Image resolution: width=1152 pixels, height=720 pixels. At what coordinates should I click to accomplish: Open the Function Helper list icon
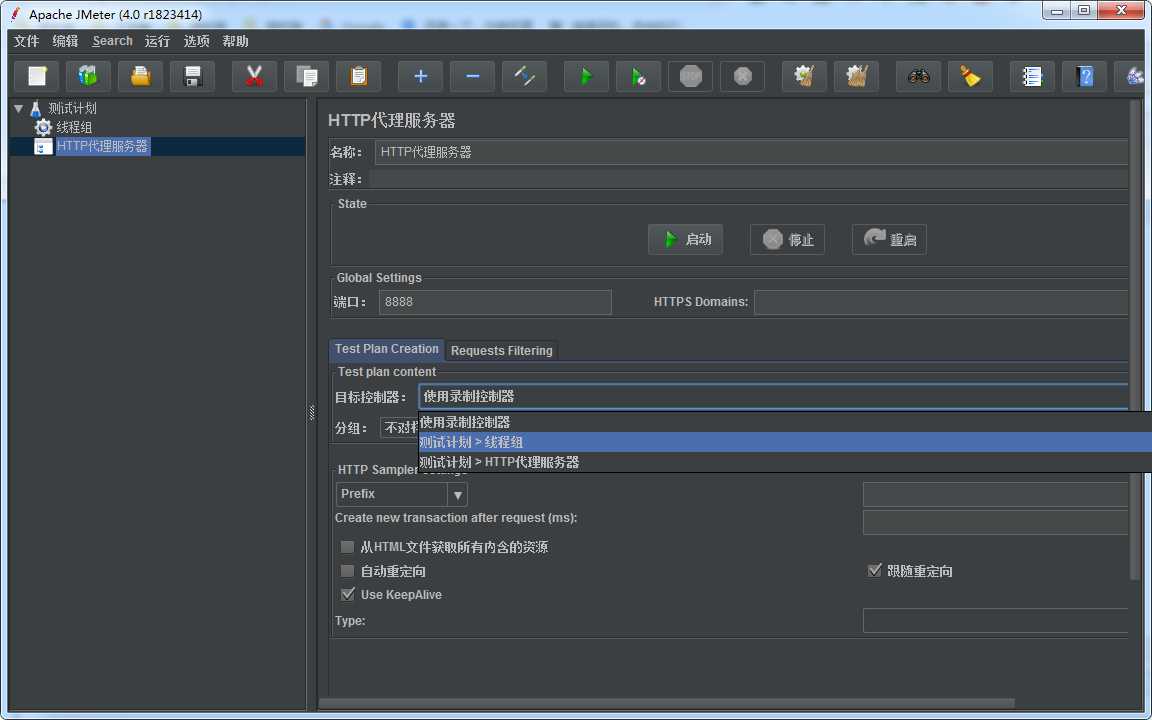pos(1032,76)
